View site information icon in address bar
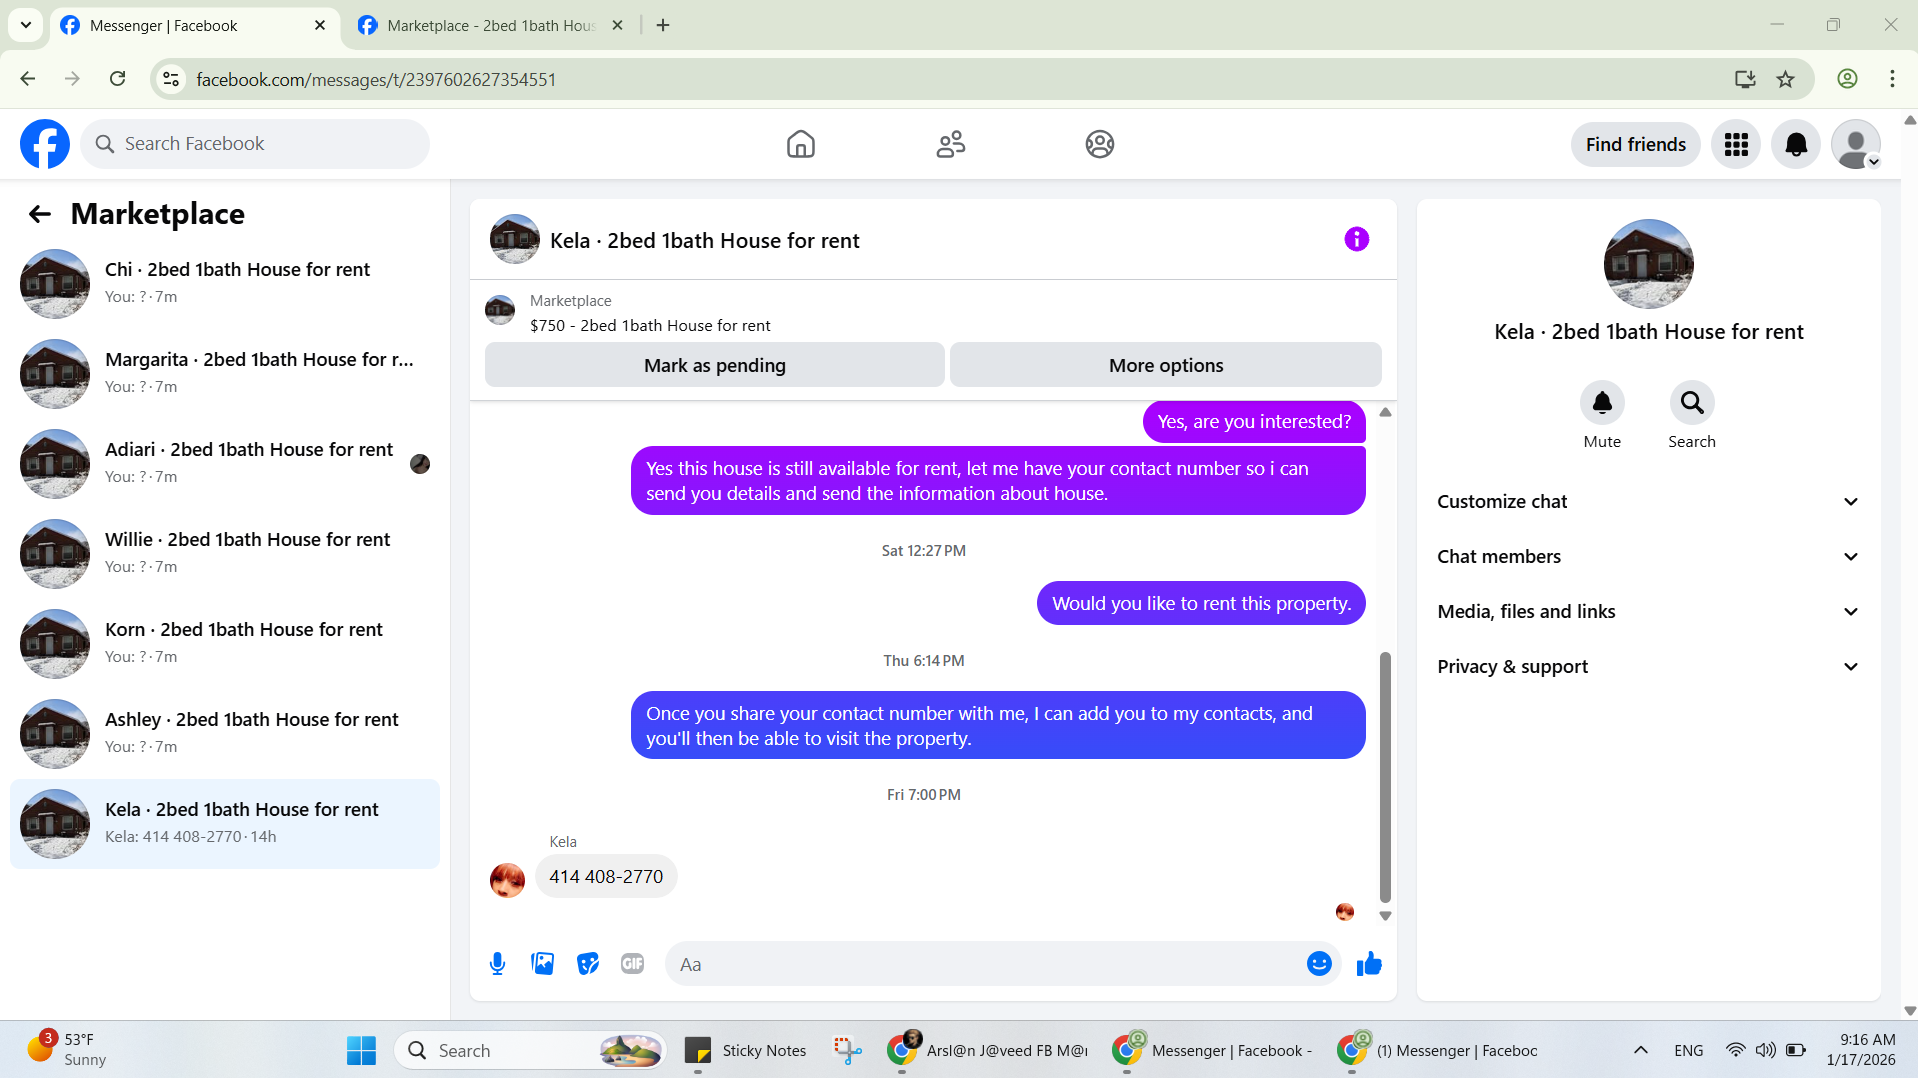Image resolution: width=1918 pixels, height=1078 pixels. [171, 79]
